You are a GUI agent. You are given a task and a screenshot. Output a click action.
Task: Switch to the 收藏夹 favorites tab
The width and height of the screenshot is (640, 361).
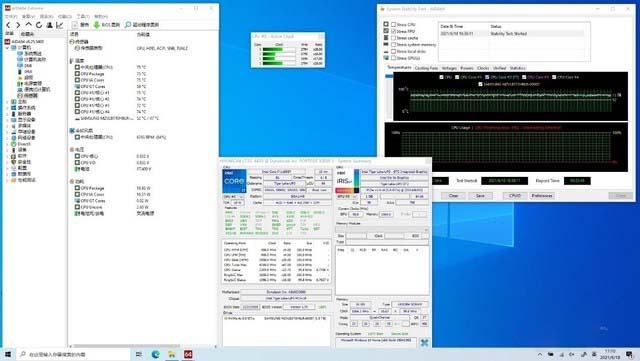tap(28, 34)
